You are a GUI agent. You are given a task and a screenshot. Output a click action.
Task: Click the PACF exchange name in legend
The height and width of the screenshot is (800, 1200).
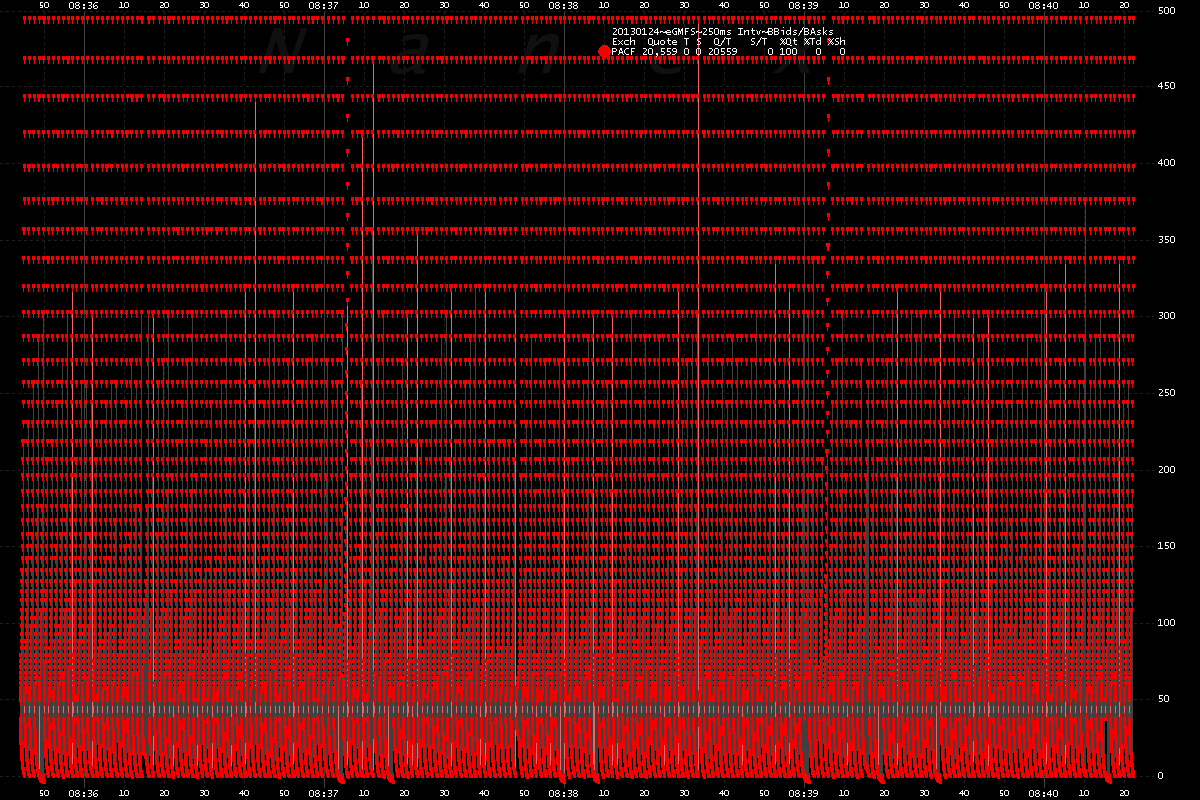pyautogui.click(x=623, y=52)
